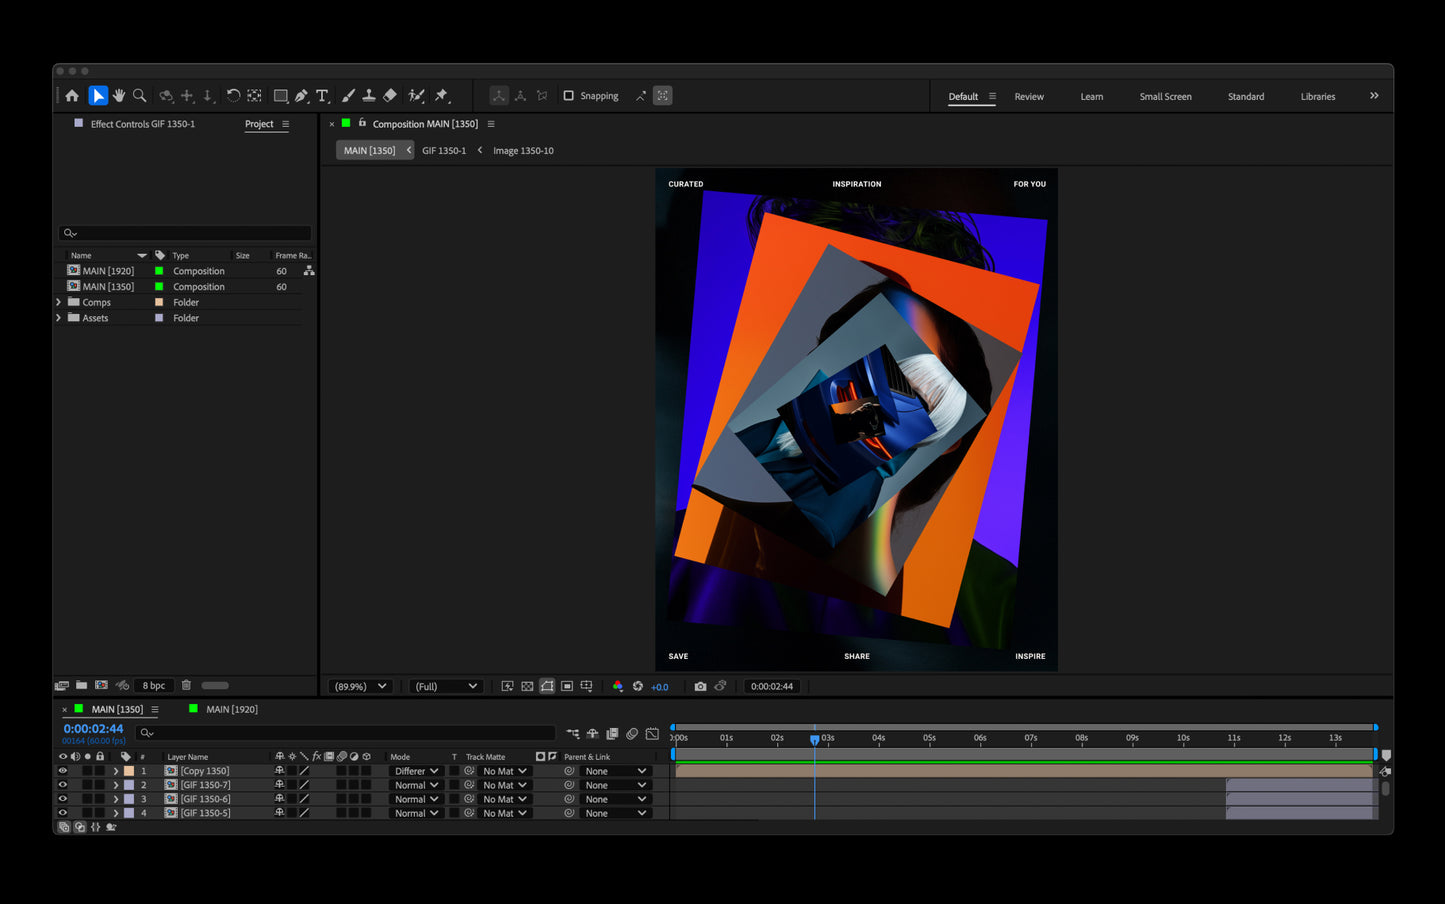Click the Reset Exposure aperture icon
The image size is (1445, 904).
[638, 686]
